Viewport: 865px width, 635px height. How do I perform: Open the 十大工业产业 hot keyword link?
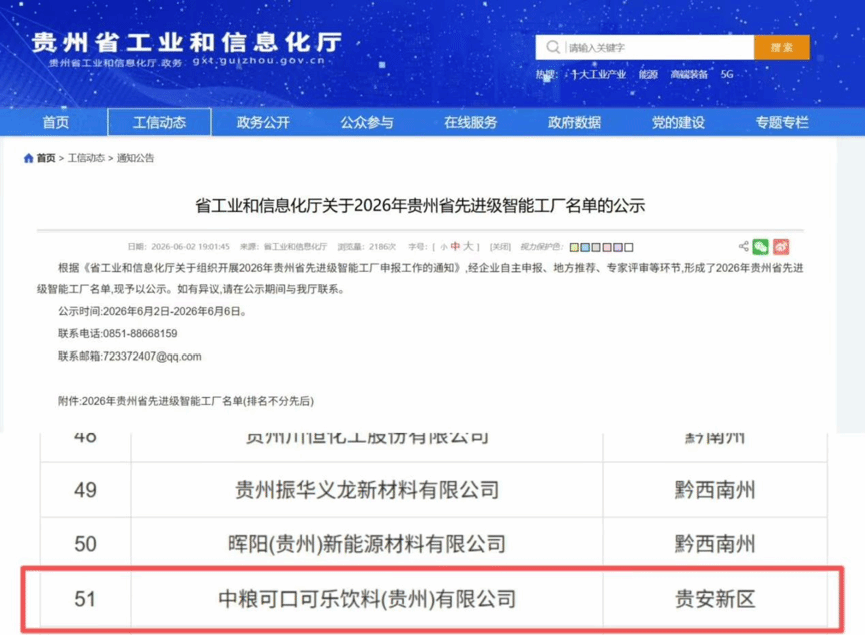(599, 74)
